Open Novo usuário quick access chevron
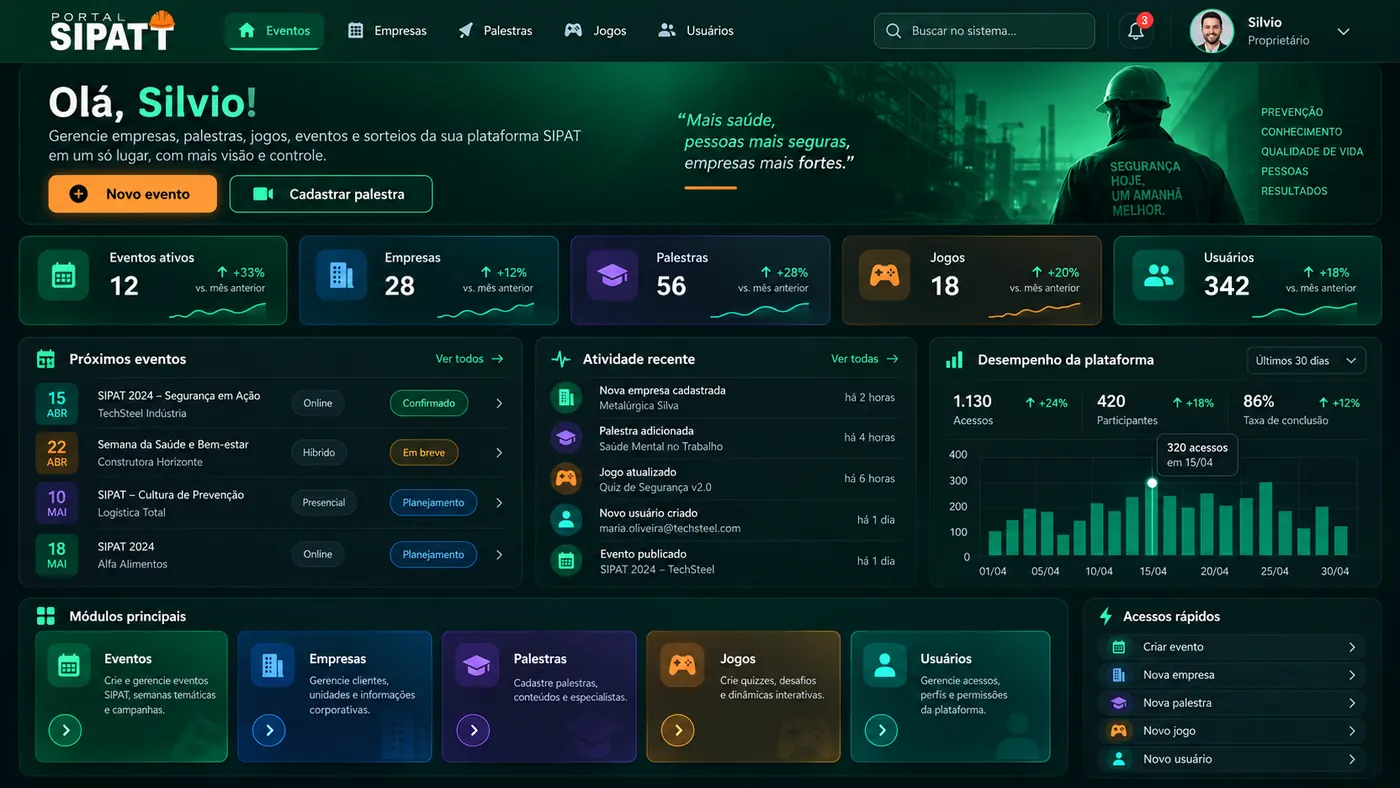Viewport: 1400px width, 788px height. point(1352,759)
